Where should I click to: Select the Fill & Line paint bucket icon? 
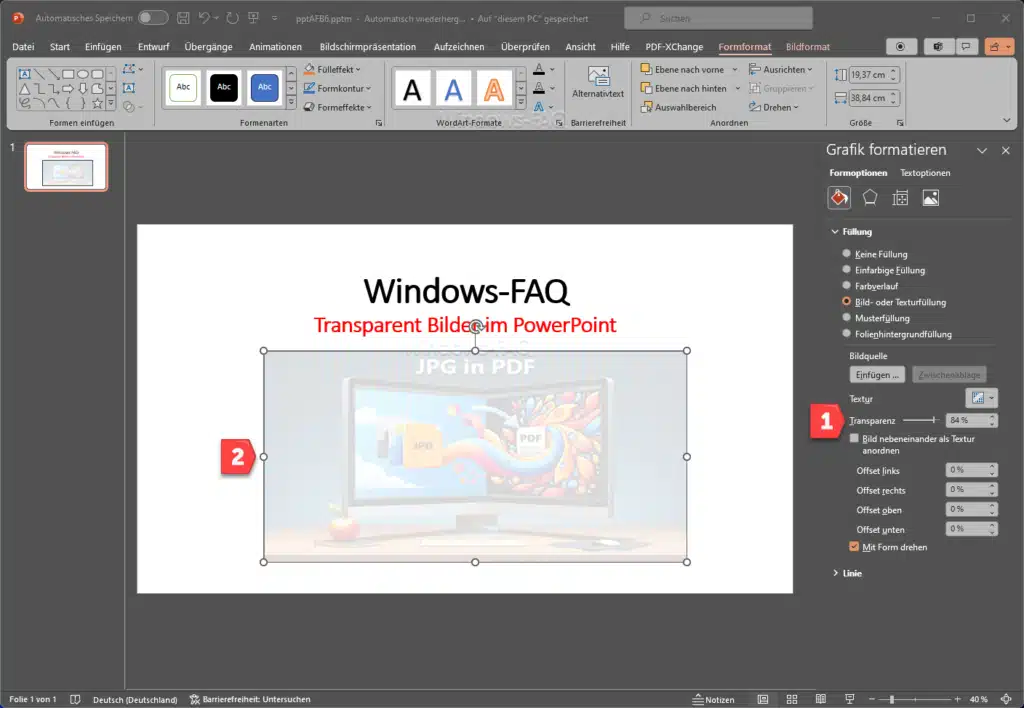click(839, 198)
